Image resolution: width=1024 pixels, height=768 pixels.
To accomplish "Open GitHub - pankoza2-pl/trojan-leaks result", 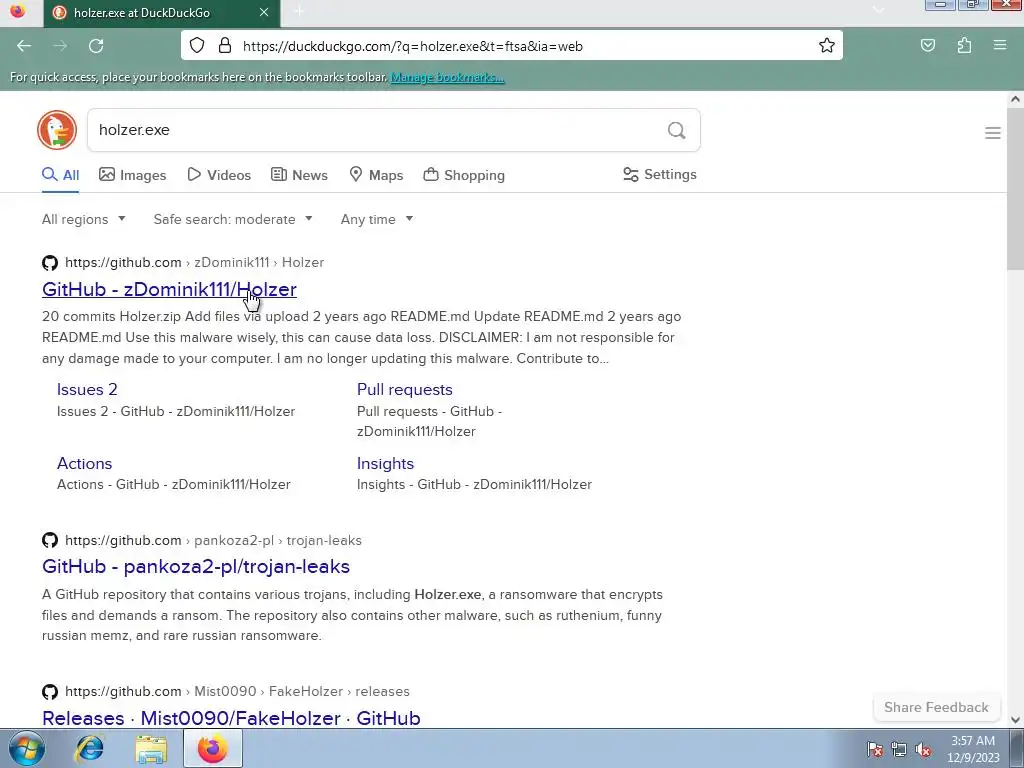I will pyautogui.click(x=196, y=566).
